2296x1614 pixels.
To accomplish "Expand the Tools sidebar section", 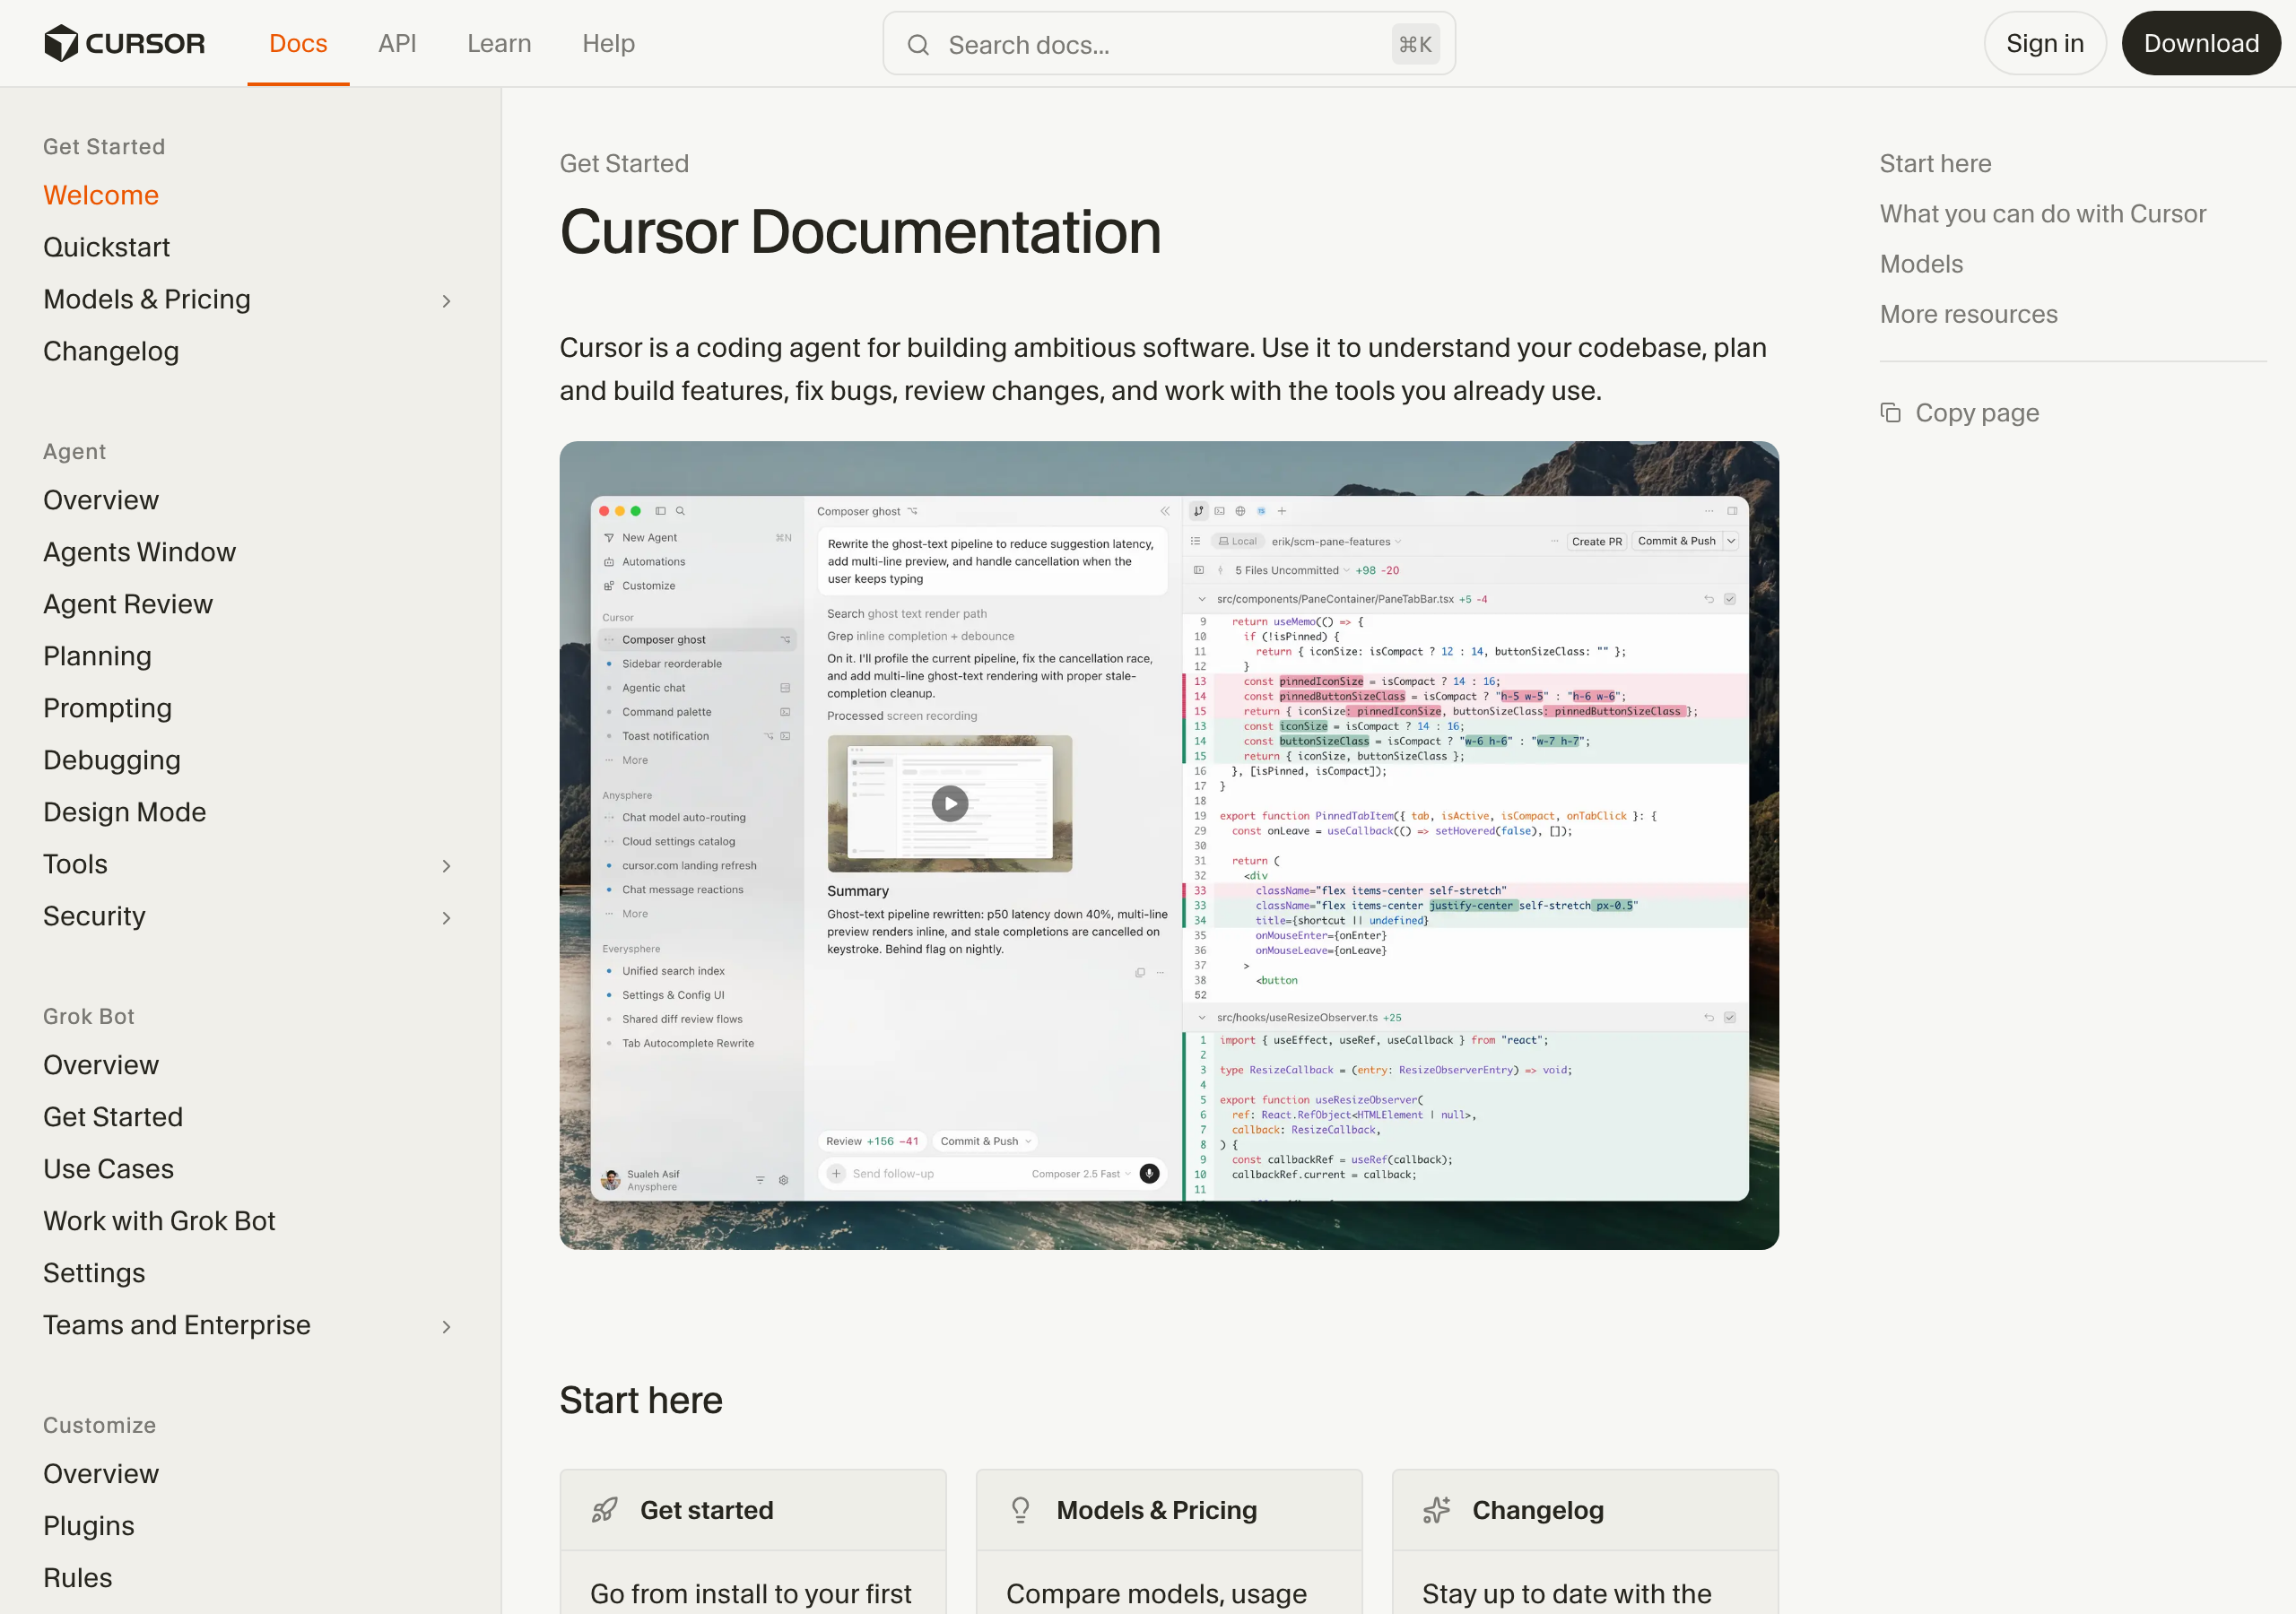I will click(x=446, y=866).
